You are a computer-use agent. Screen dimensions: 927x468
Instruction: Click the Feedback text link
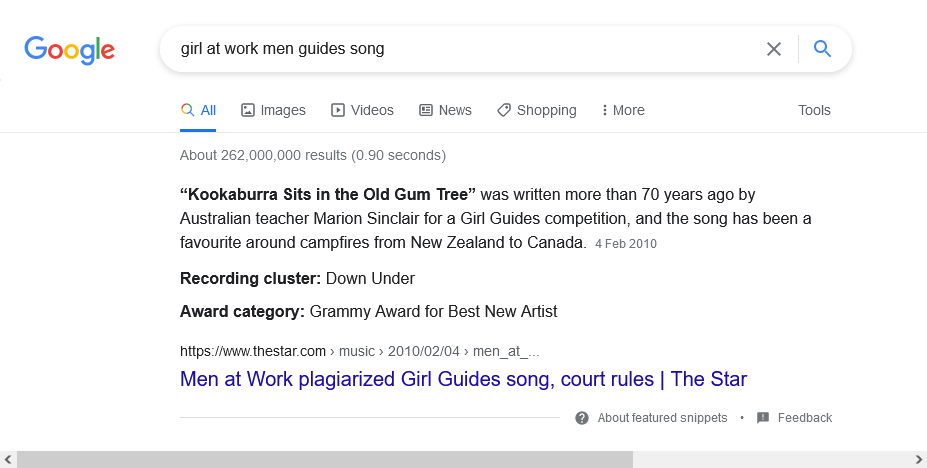804,418
